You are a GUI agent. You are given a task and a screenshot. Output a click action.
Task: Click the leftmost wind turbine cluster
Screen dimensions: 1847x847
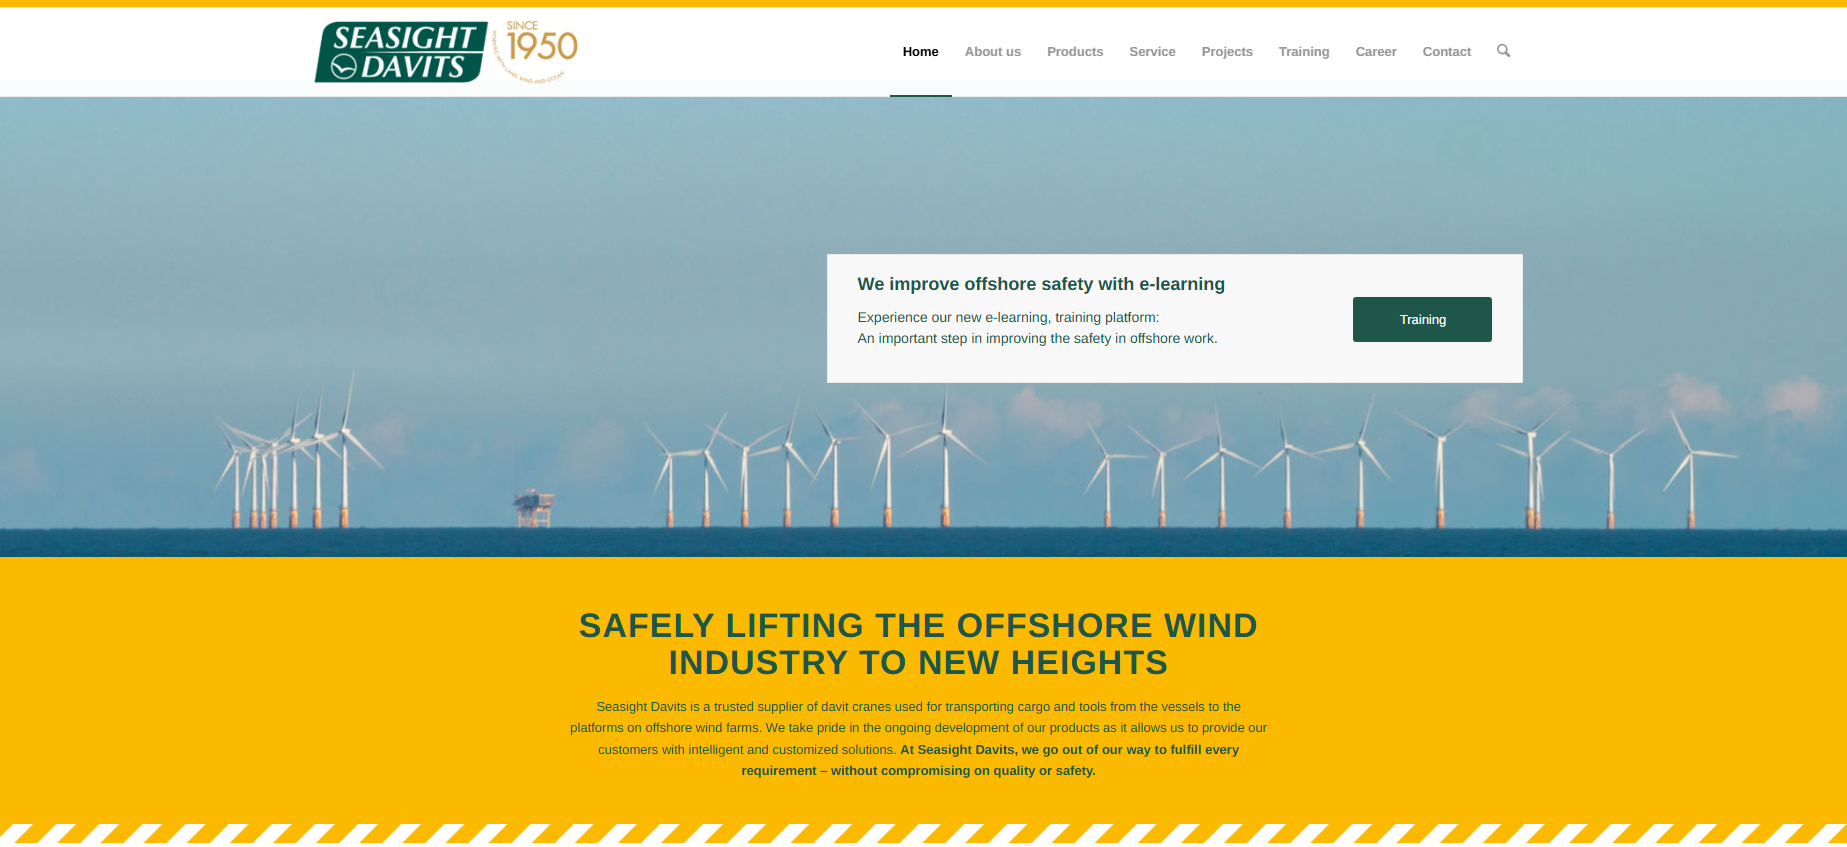tap(290, 465)
